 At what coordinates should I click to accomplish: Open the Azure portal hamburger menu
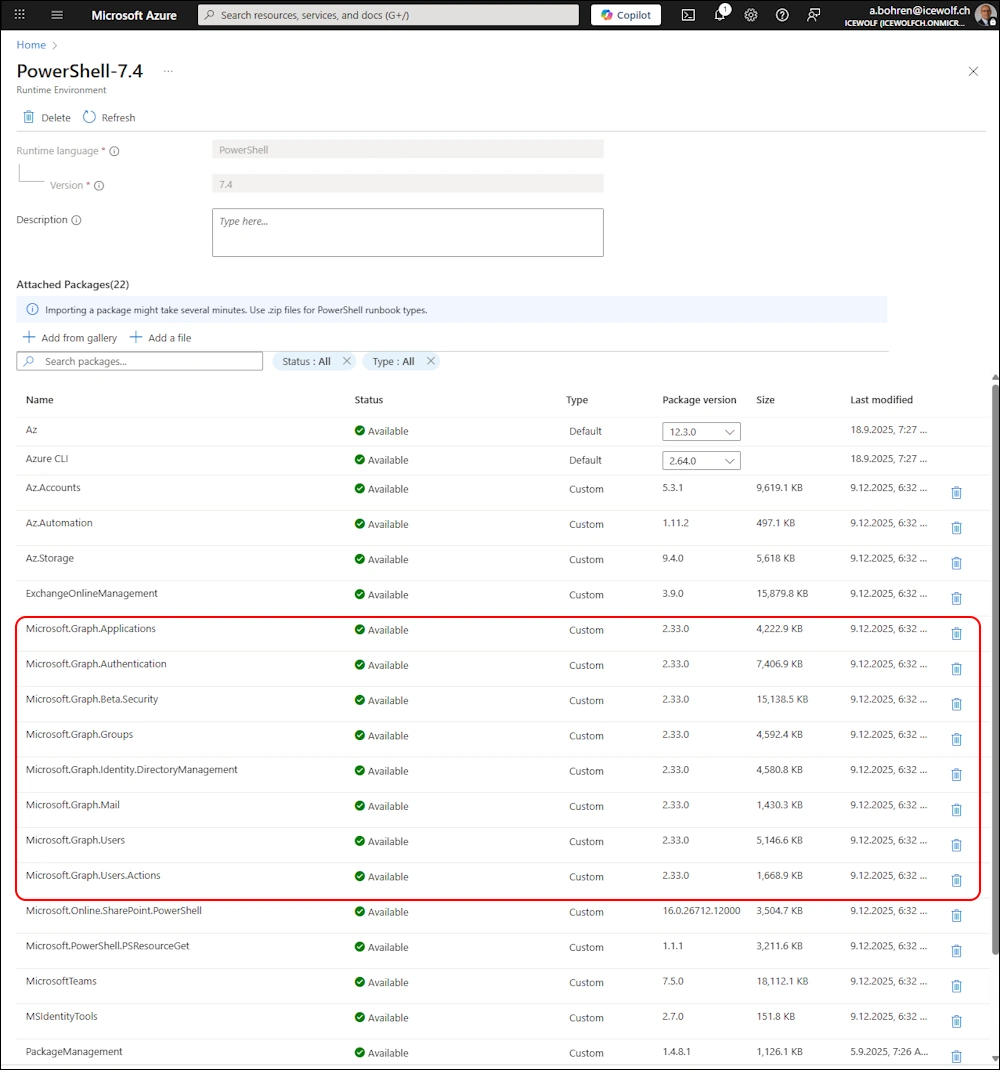coord(57,15)
